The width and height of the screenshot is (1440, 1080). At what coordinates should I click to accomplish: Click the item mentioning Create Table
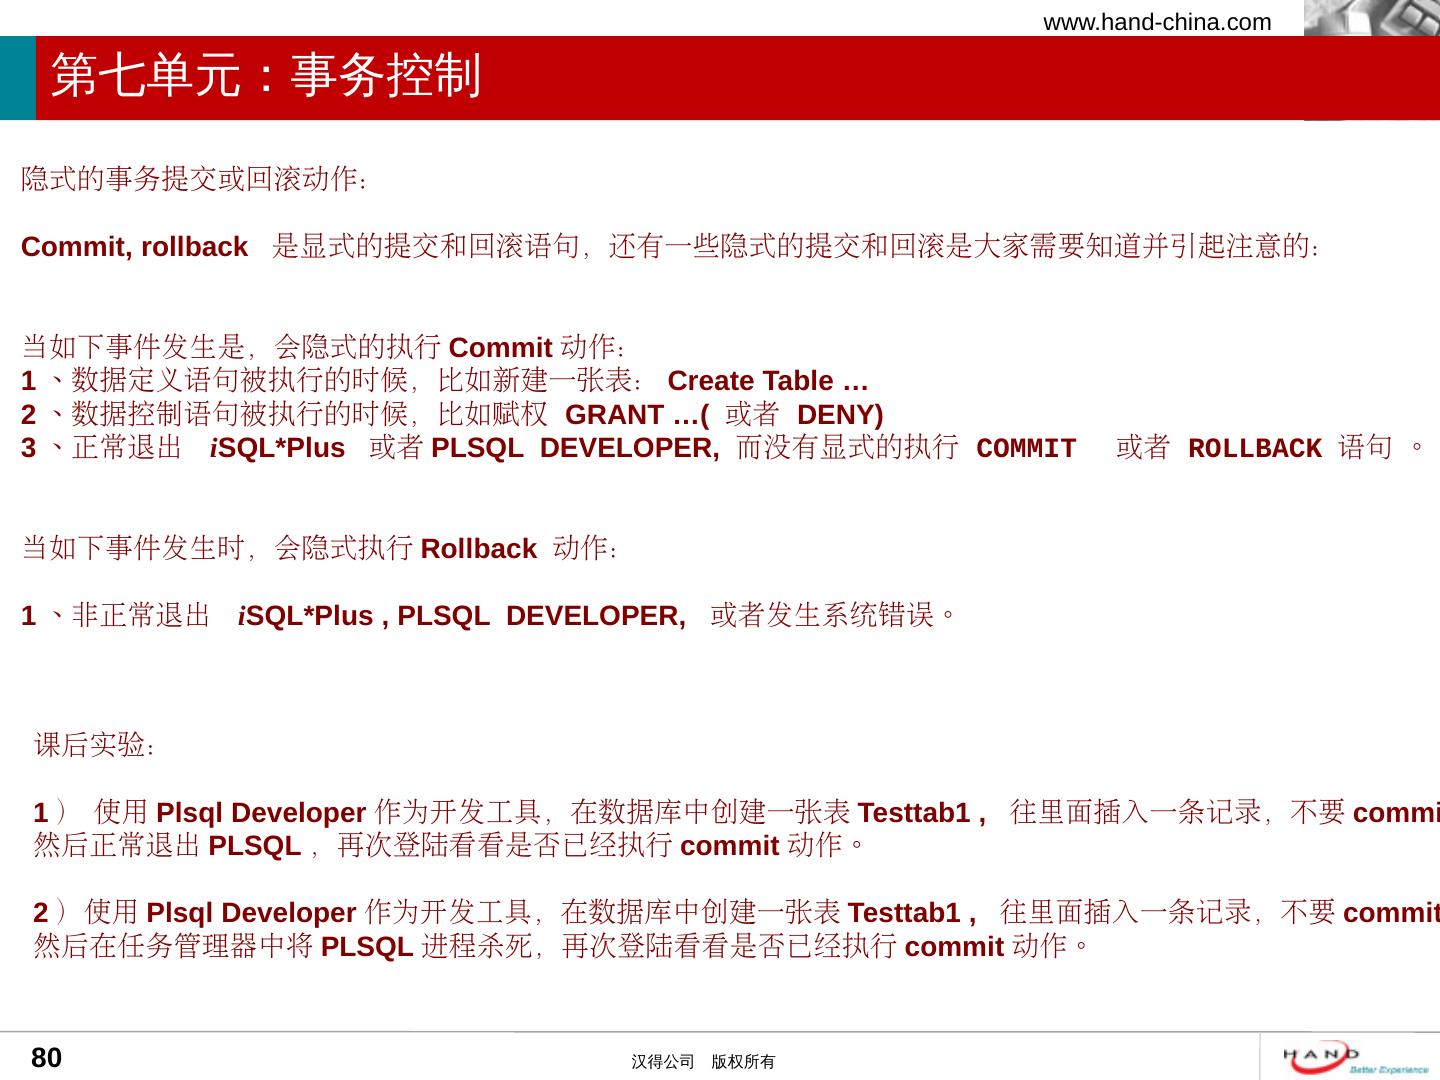(x=445, y=381)
